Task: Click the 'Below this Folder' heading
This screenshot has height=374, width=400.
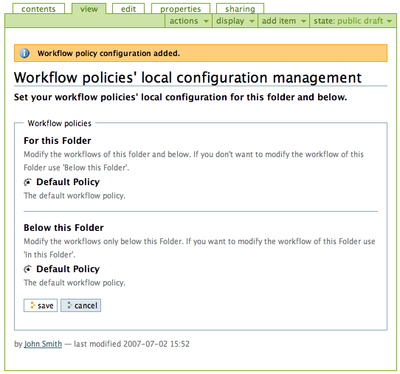Action: [64, 228]
